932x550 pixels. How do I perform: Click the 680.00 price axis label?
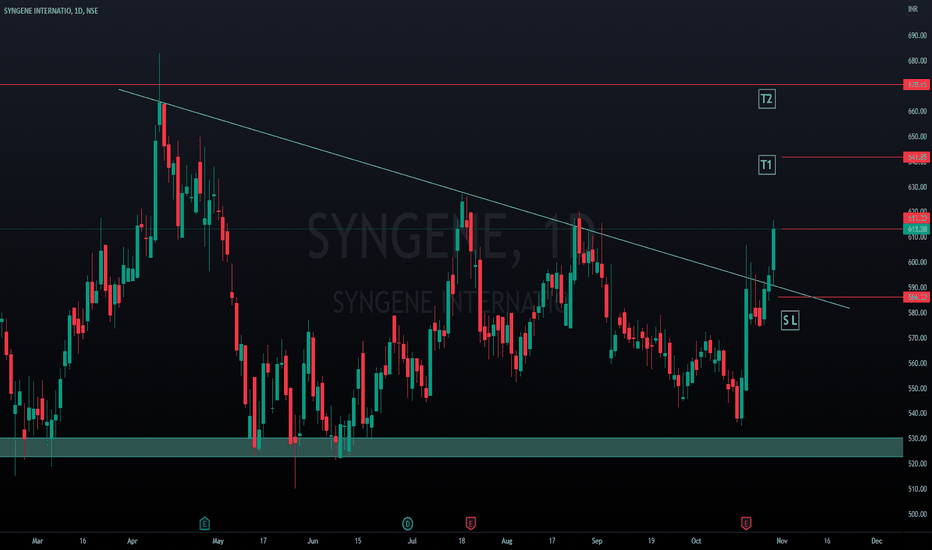point(917,61)
